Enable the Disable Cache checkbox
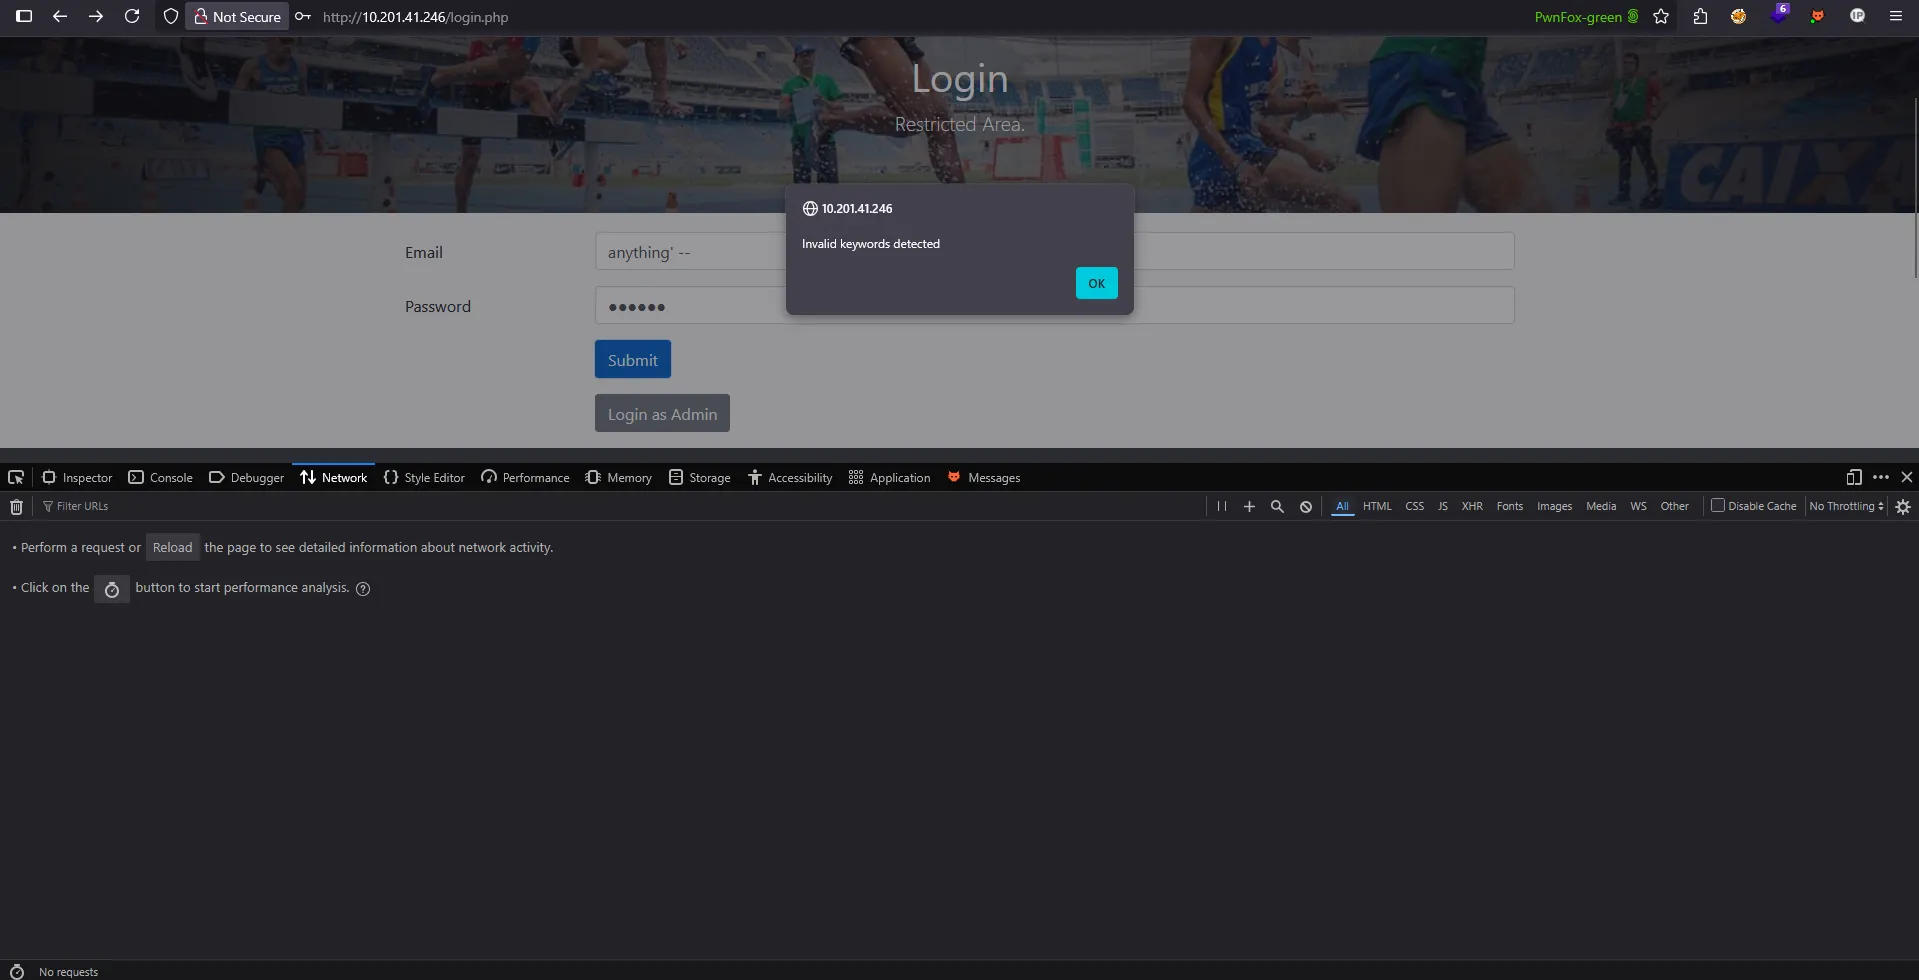This screenshot has height=980, width=1919. [1716, 506]
